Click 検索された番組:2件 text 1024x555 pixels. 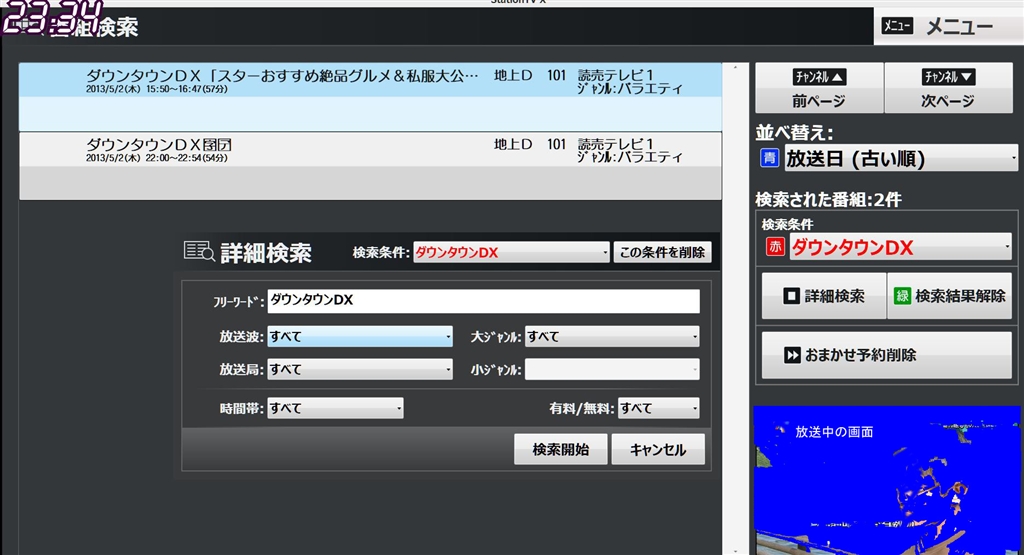(828, 199)
